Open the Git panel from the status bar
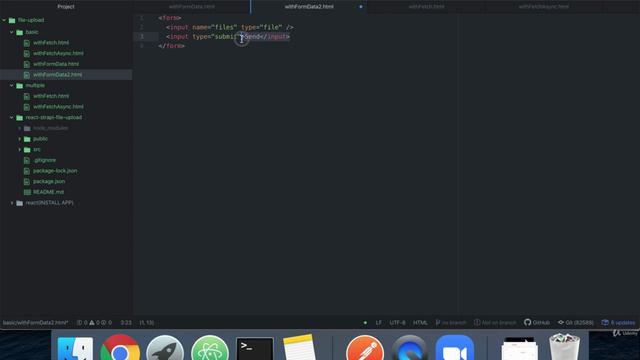Viewport: 640px width, 360px height. pyautogui.click(x=576, y=322)
